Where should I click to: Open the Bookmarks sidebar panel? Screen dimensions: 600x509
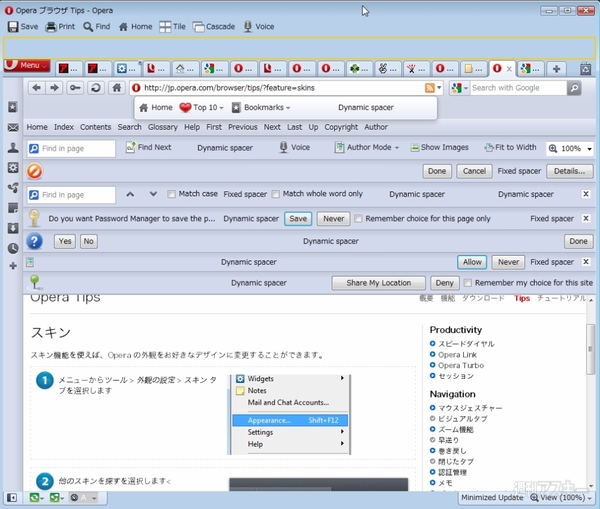pyautogui.click(x=13, y=107)
